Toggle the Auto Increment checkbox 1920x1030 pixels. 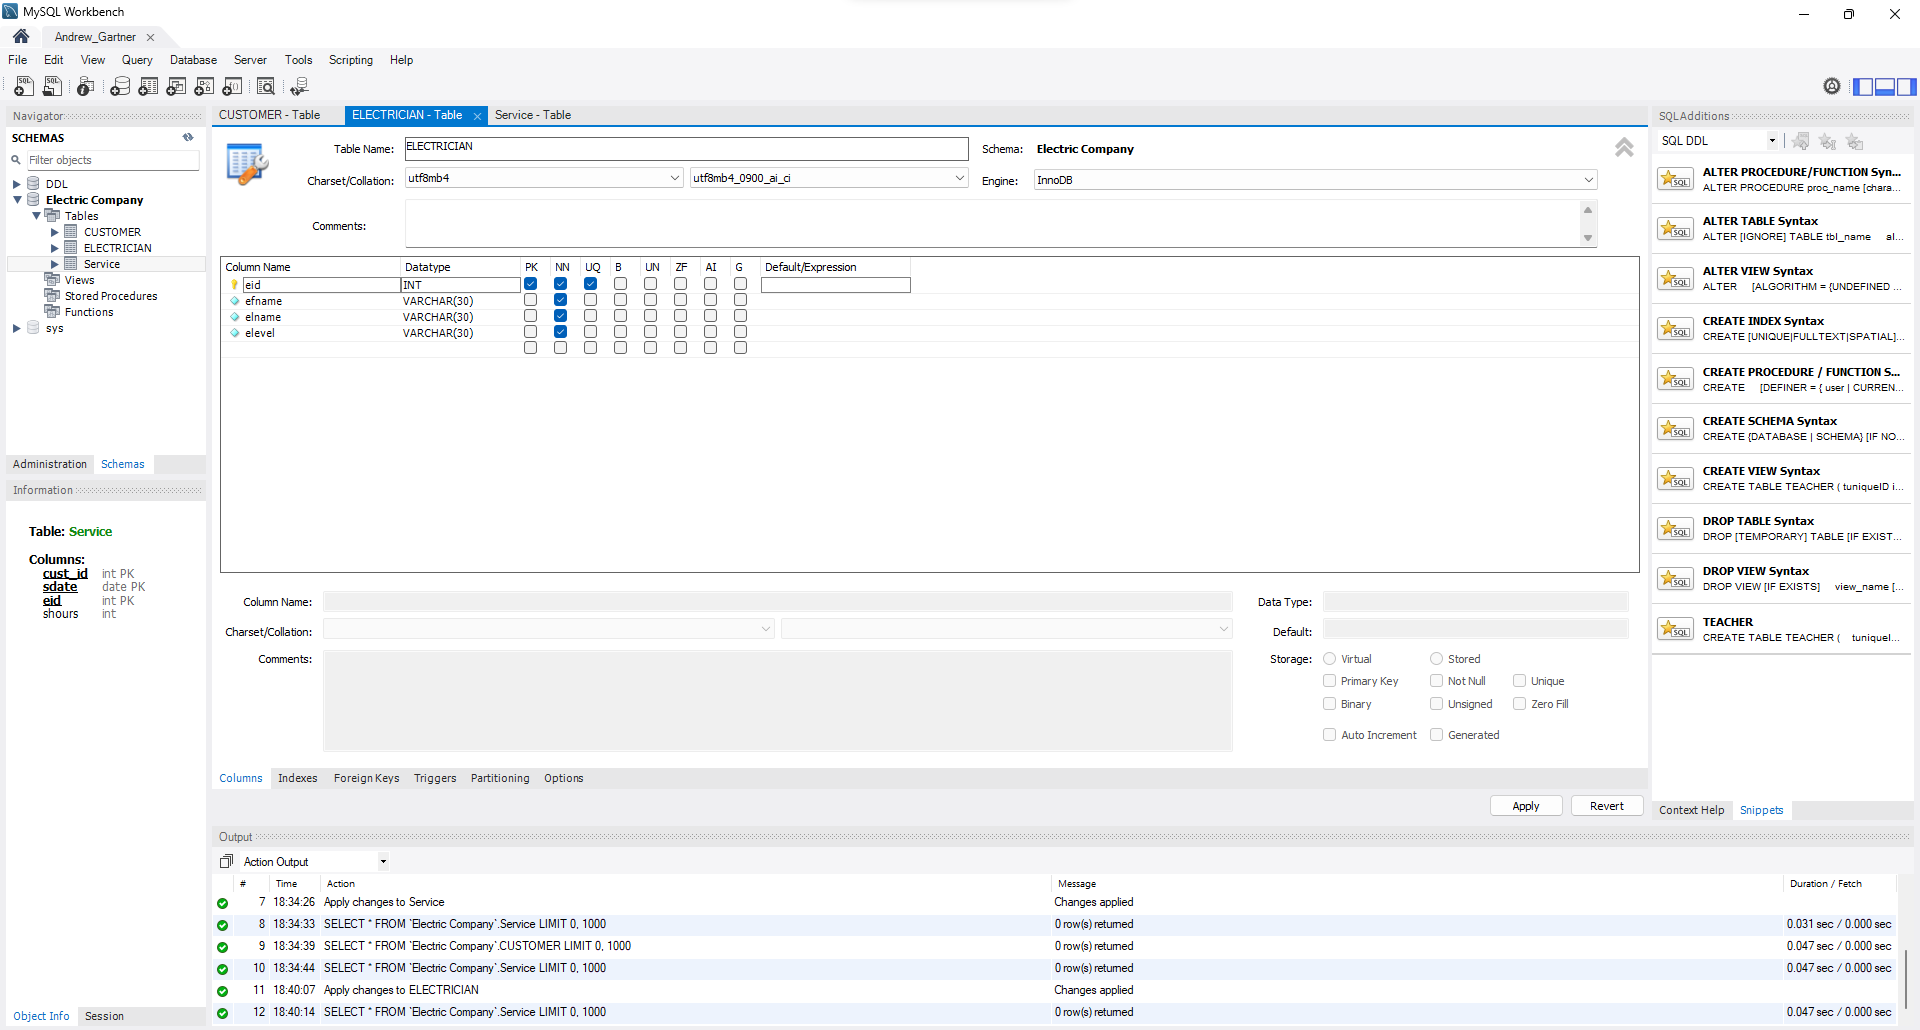click(x=1330, y=735)
